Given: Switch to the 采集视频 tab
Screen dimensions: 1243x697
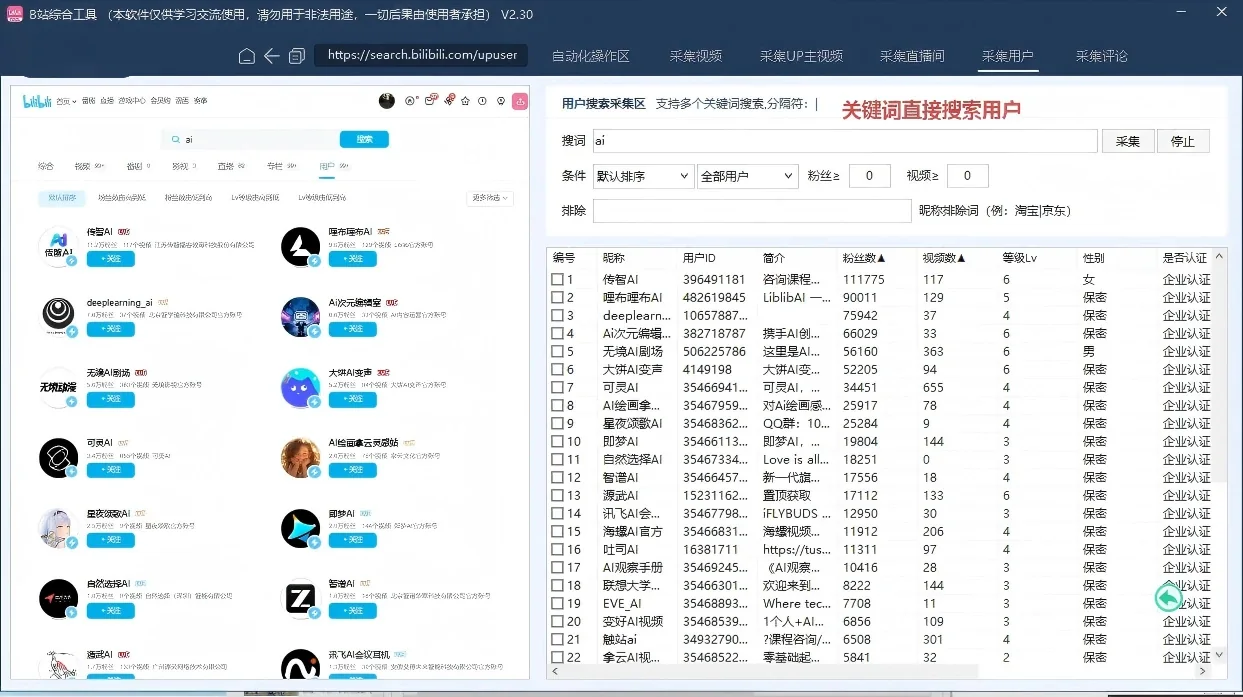Looking at the screenshot, I should pyautogui.click(x=696, y=56).
